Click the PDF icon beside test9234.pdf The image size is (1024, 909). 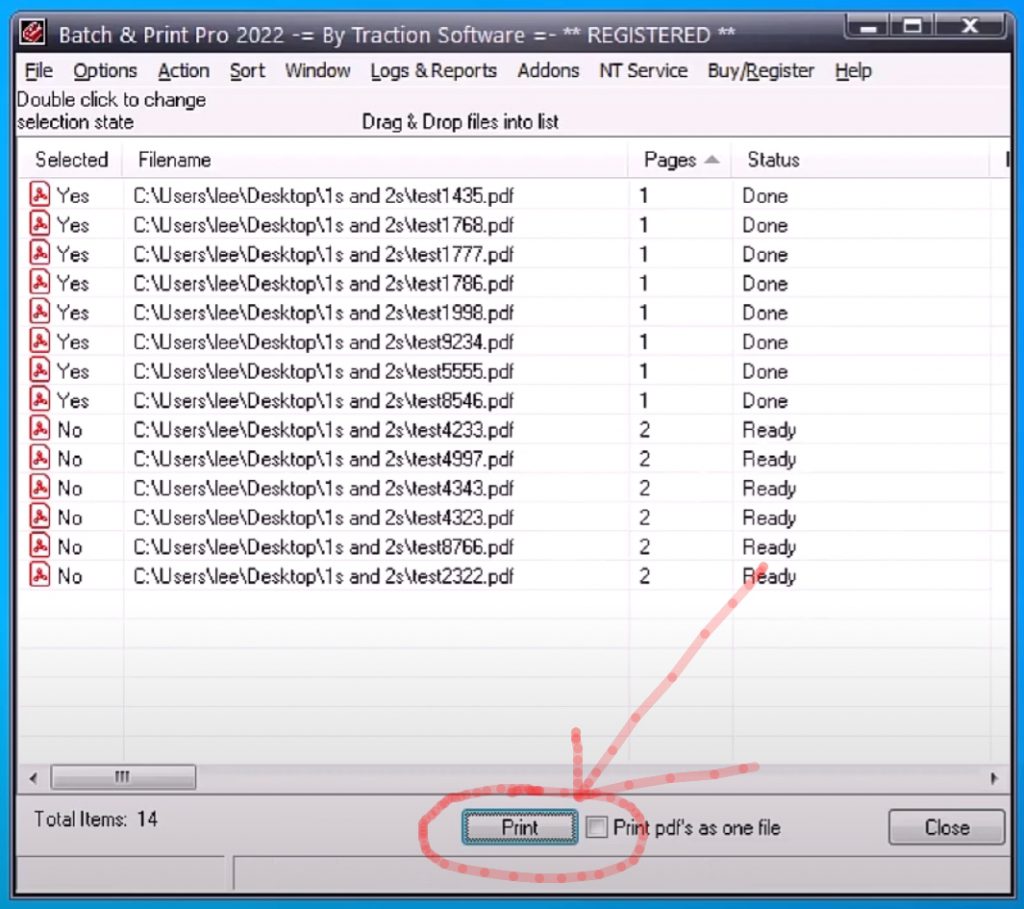[36, 342]
